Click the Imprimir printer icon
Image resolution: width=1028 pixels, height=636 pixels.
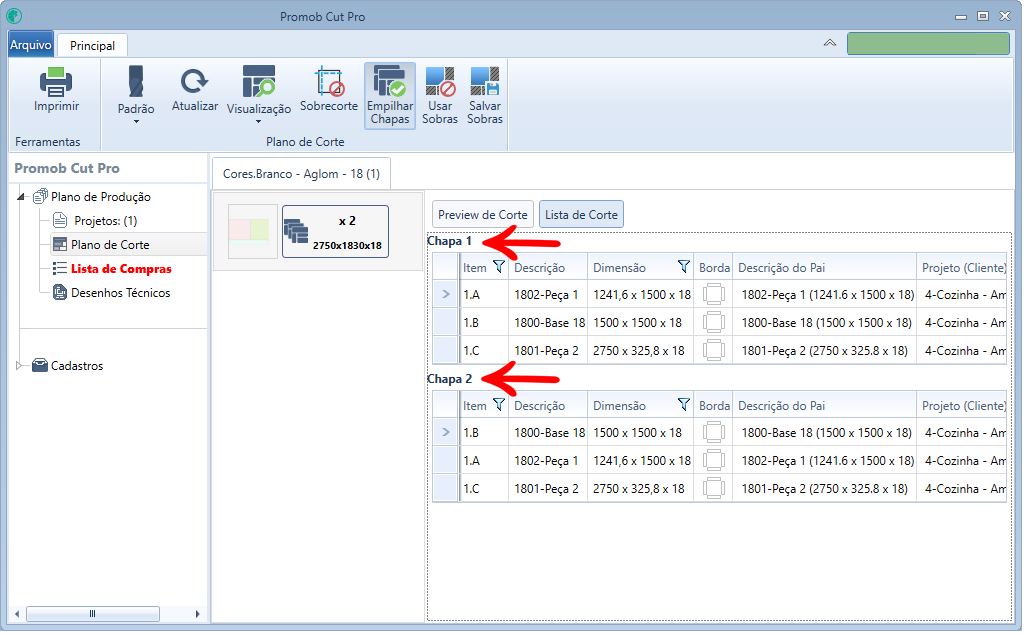[x=56, y=82]
